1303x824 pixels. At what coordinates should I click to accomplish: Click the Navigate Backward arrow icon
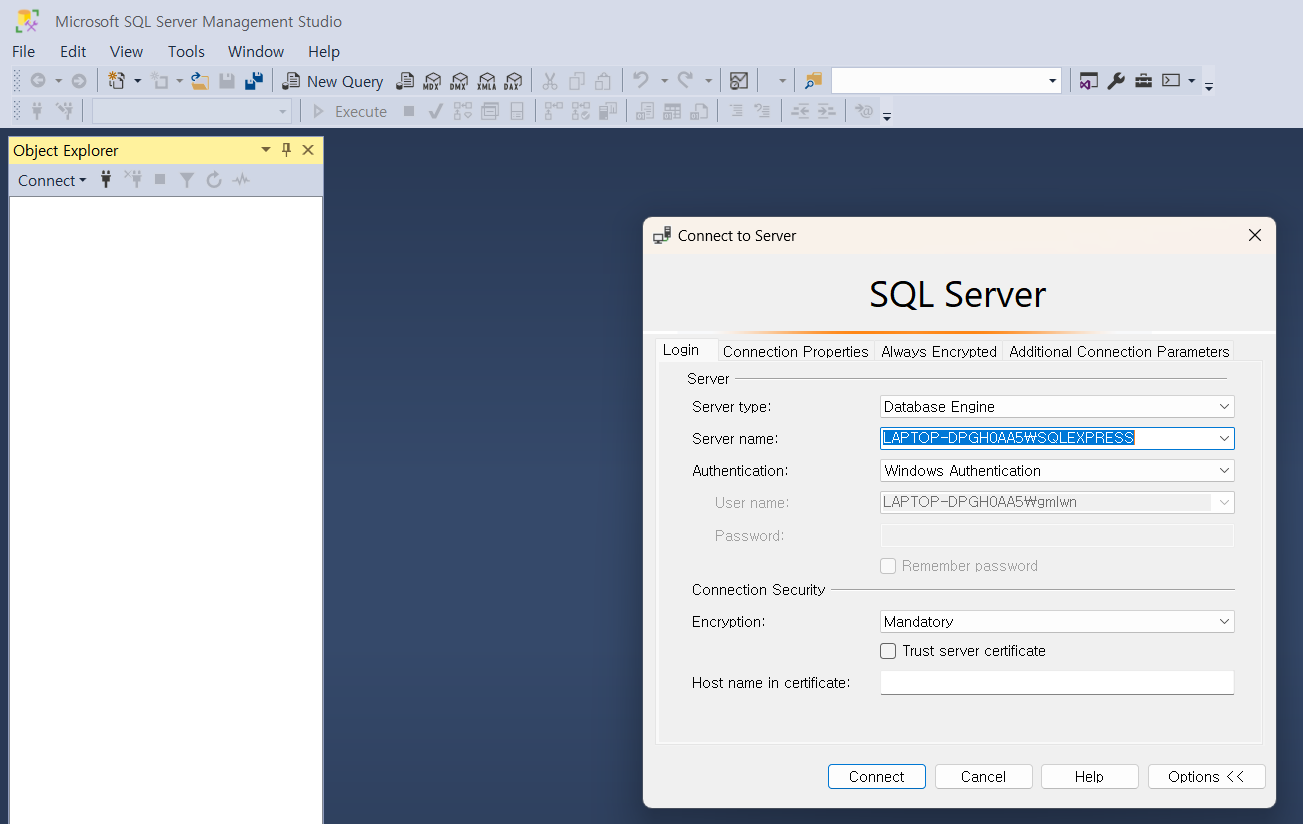pos(38,81)
